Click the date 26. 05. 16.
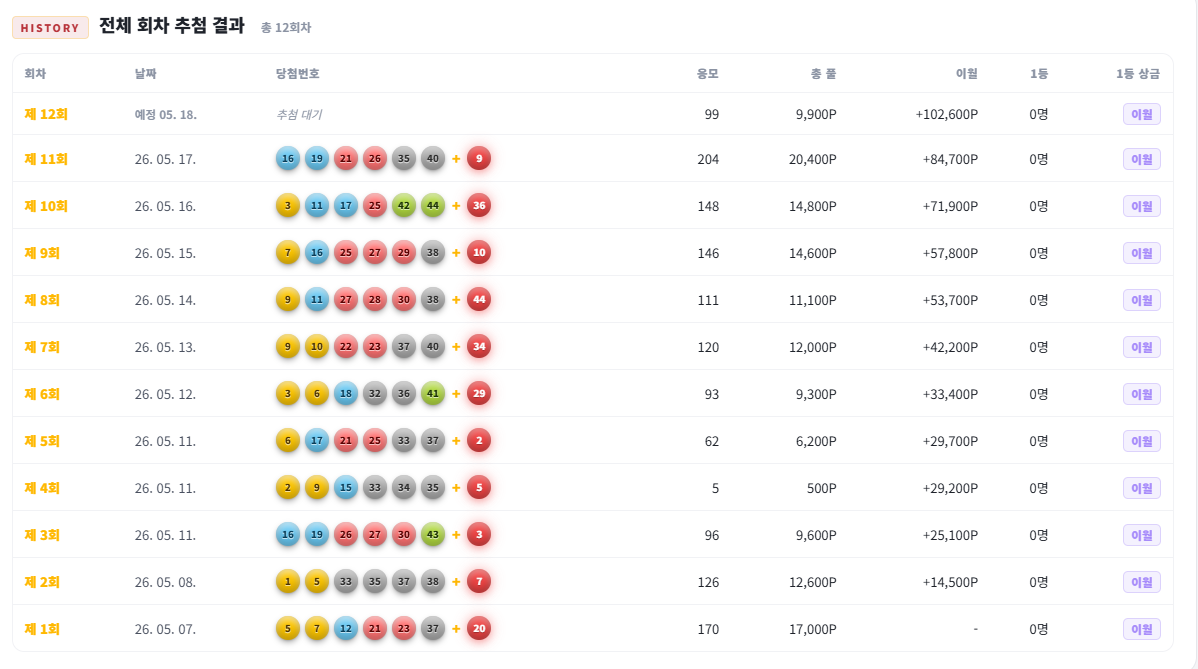 (165, 206)
